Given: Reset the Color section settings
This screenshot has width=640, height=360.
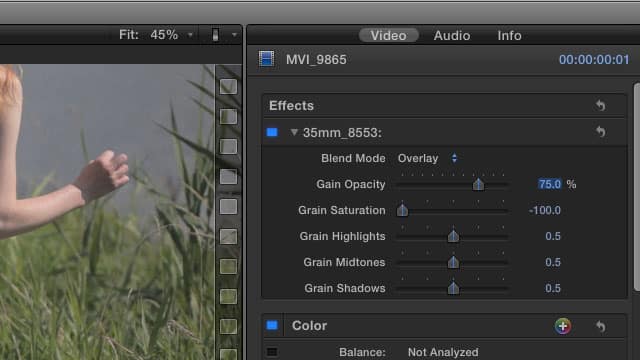Looking at the screenshot, I should click(x=600, y=326).
